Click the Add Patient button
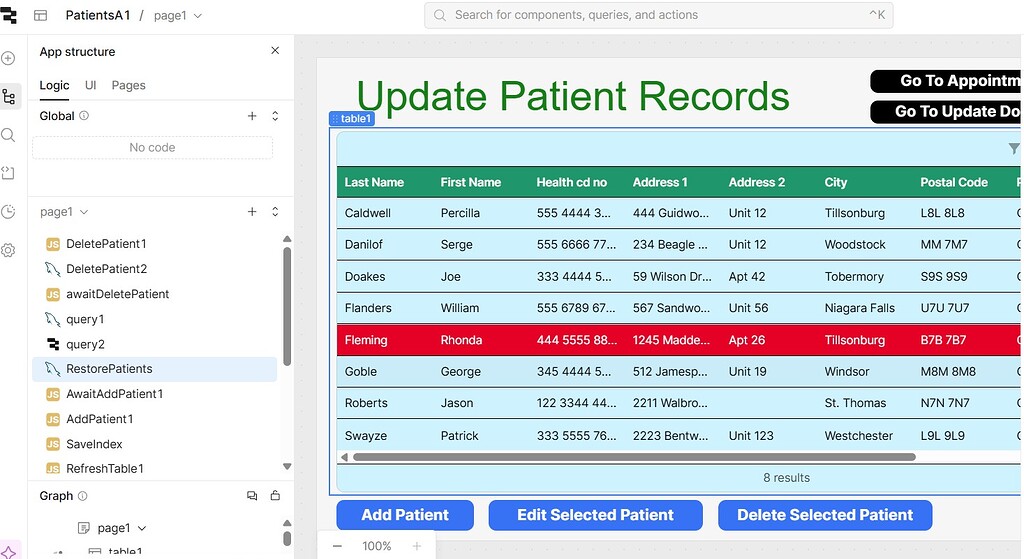This screenshot has height=559, width=1024. pyautogui.click(x=405, y=515)
